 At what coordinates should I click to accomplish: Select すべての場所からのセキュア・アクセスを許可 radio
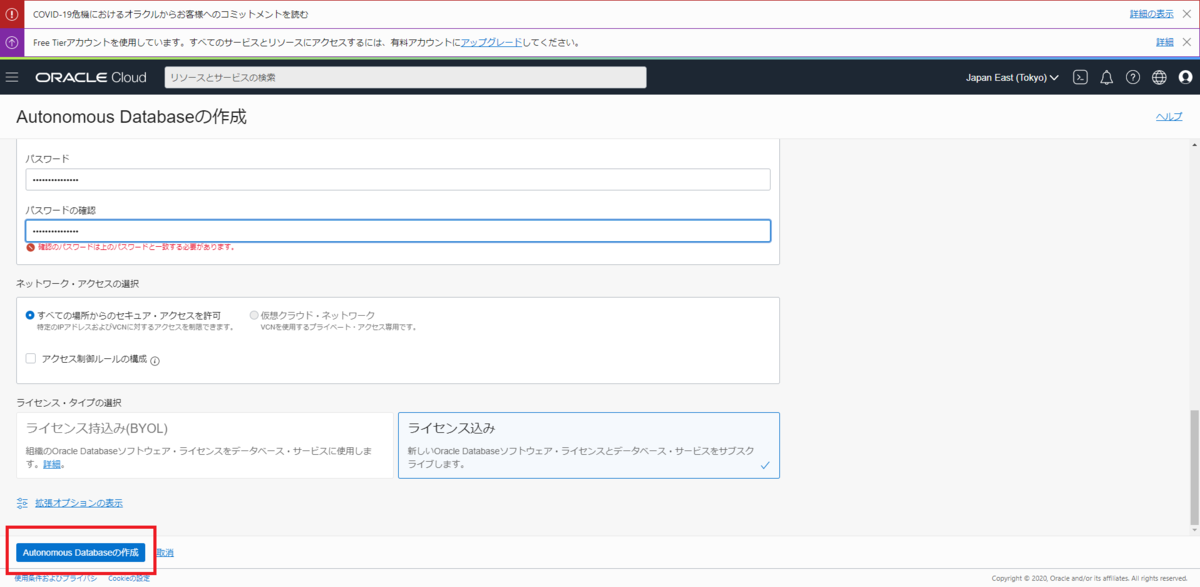coord(31,315)
